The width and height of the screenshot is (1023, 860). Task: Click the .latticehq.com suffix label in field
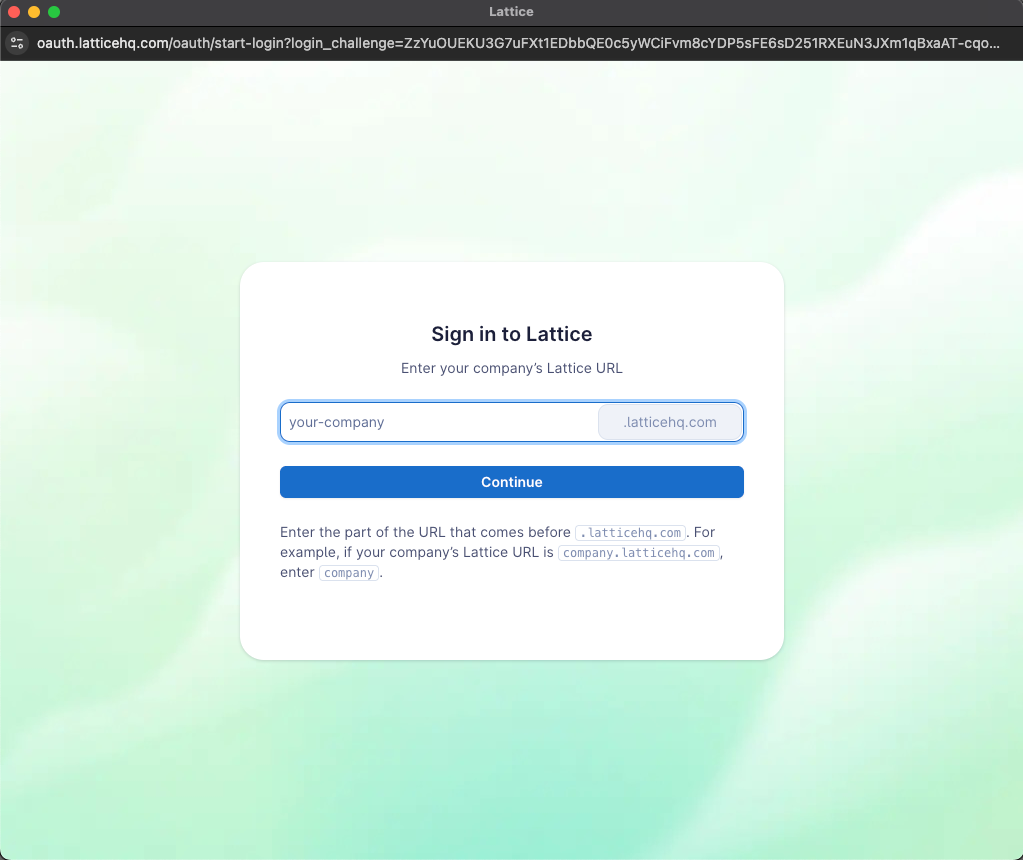click(670, 422)
